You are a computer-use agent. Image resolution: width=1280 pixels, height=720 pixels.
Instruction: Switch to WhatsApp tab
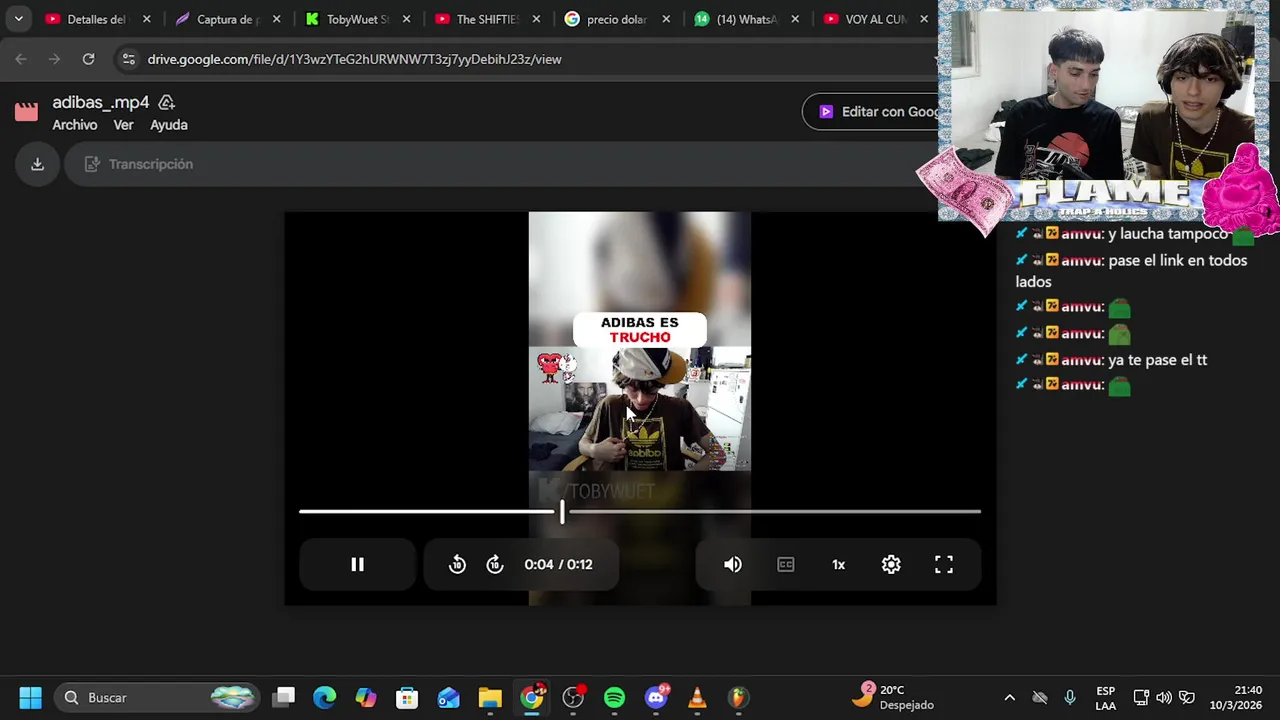748,19
